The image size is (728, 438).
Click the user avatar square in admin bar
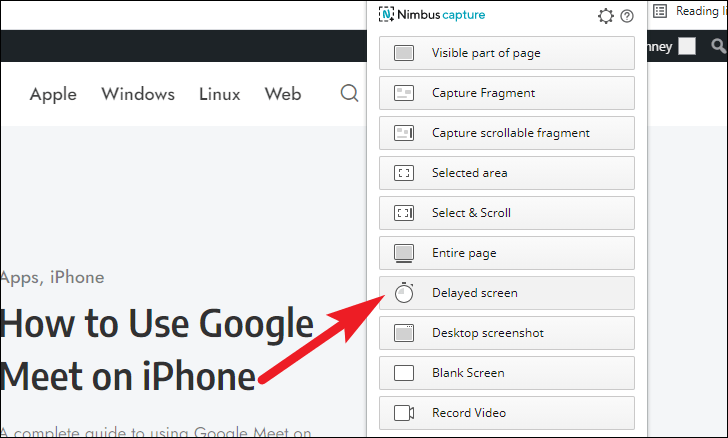[687, 46]
